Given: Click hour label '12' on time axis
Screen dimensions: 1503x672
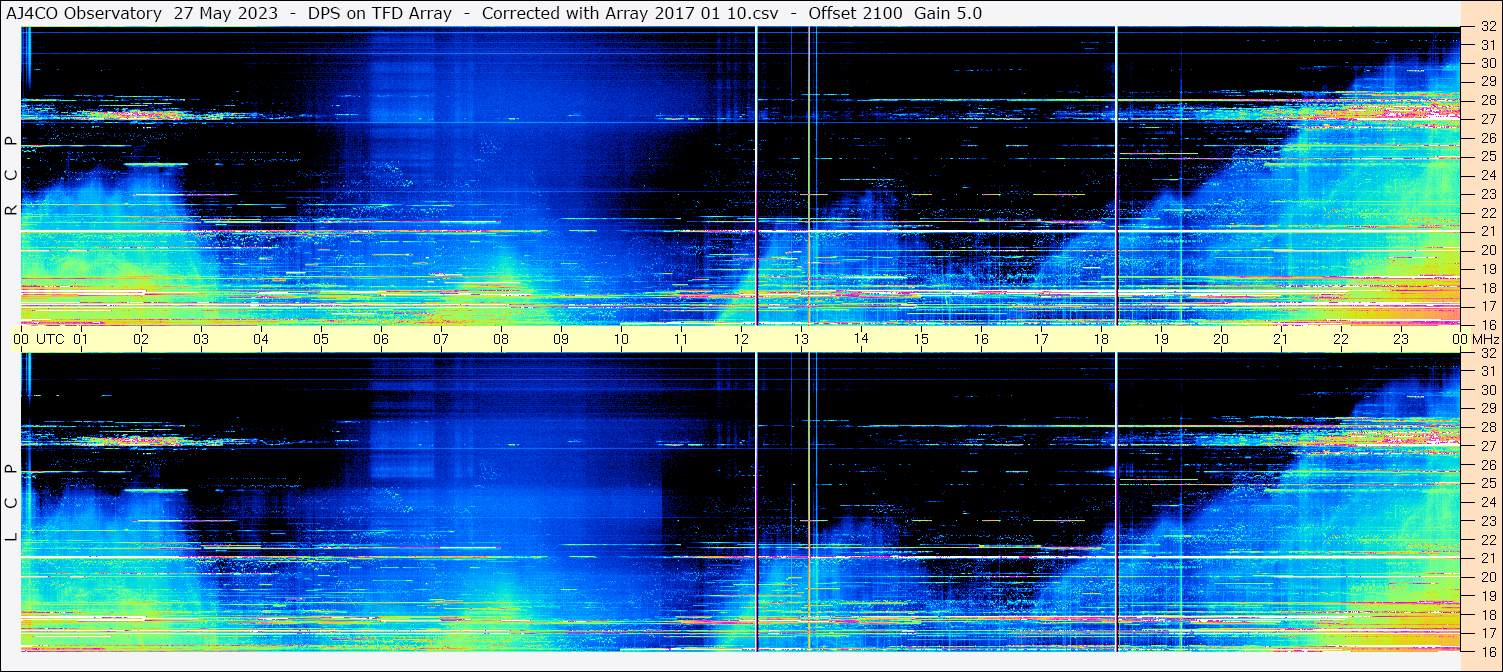Looking at the screenshot, I should [x=741, y=339].
